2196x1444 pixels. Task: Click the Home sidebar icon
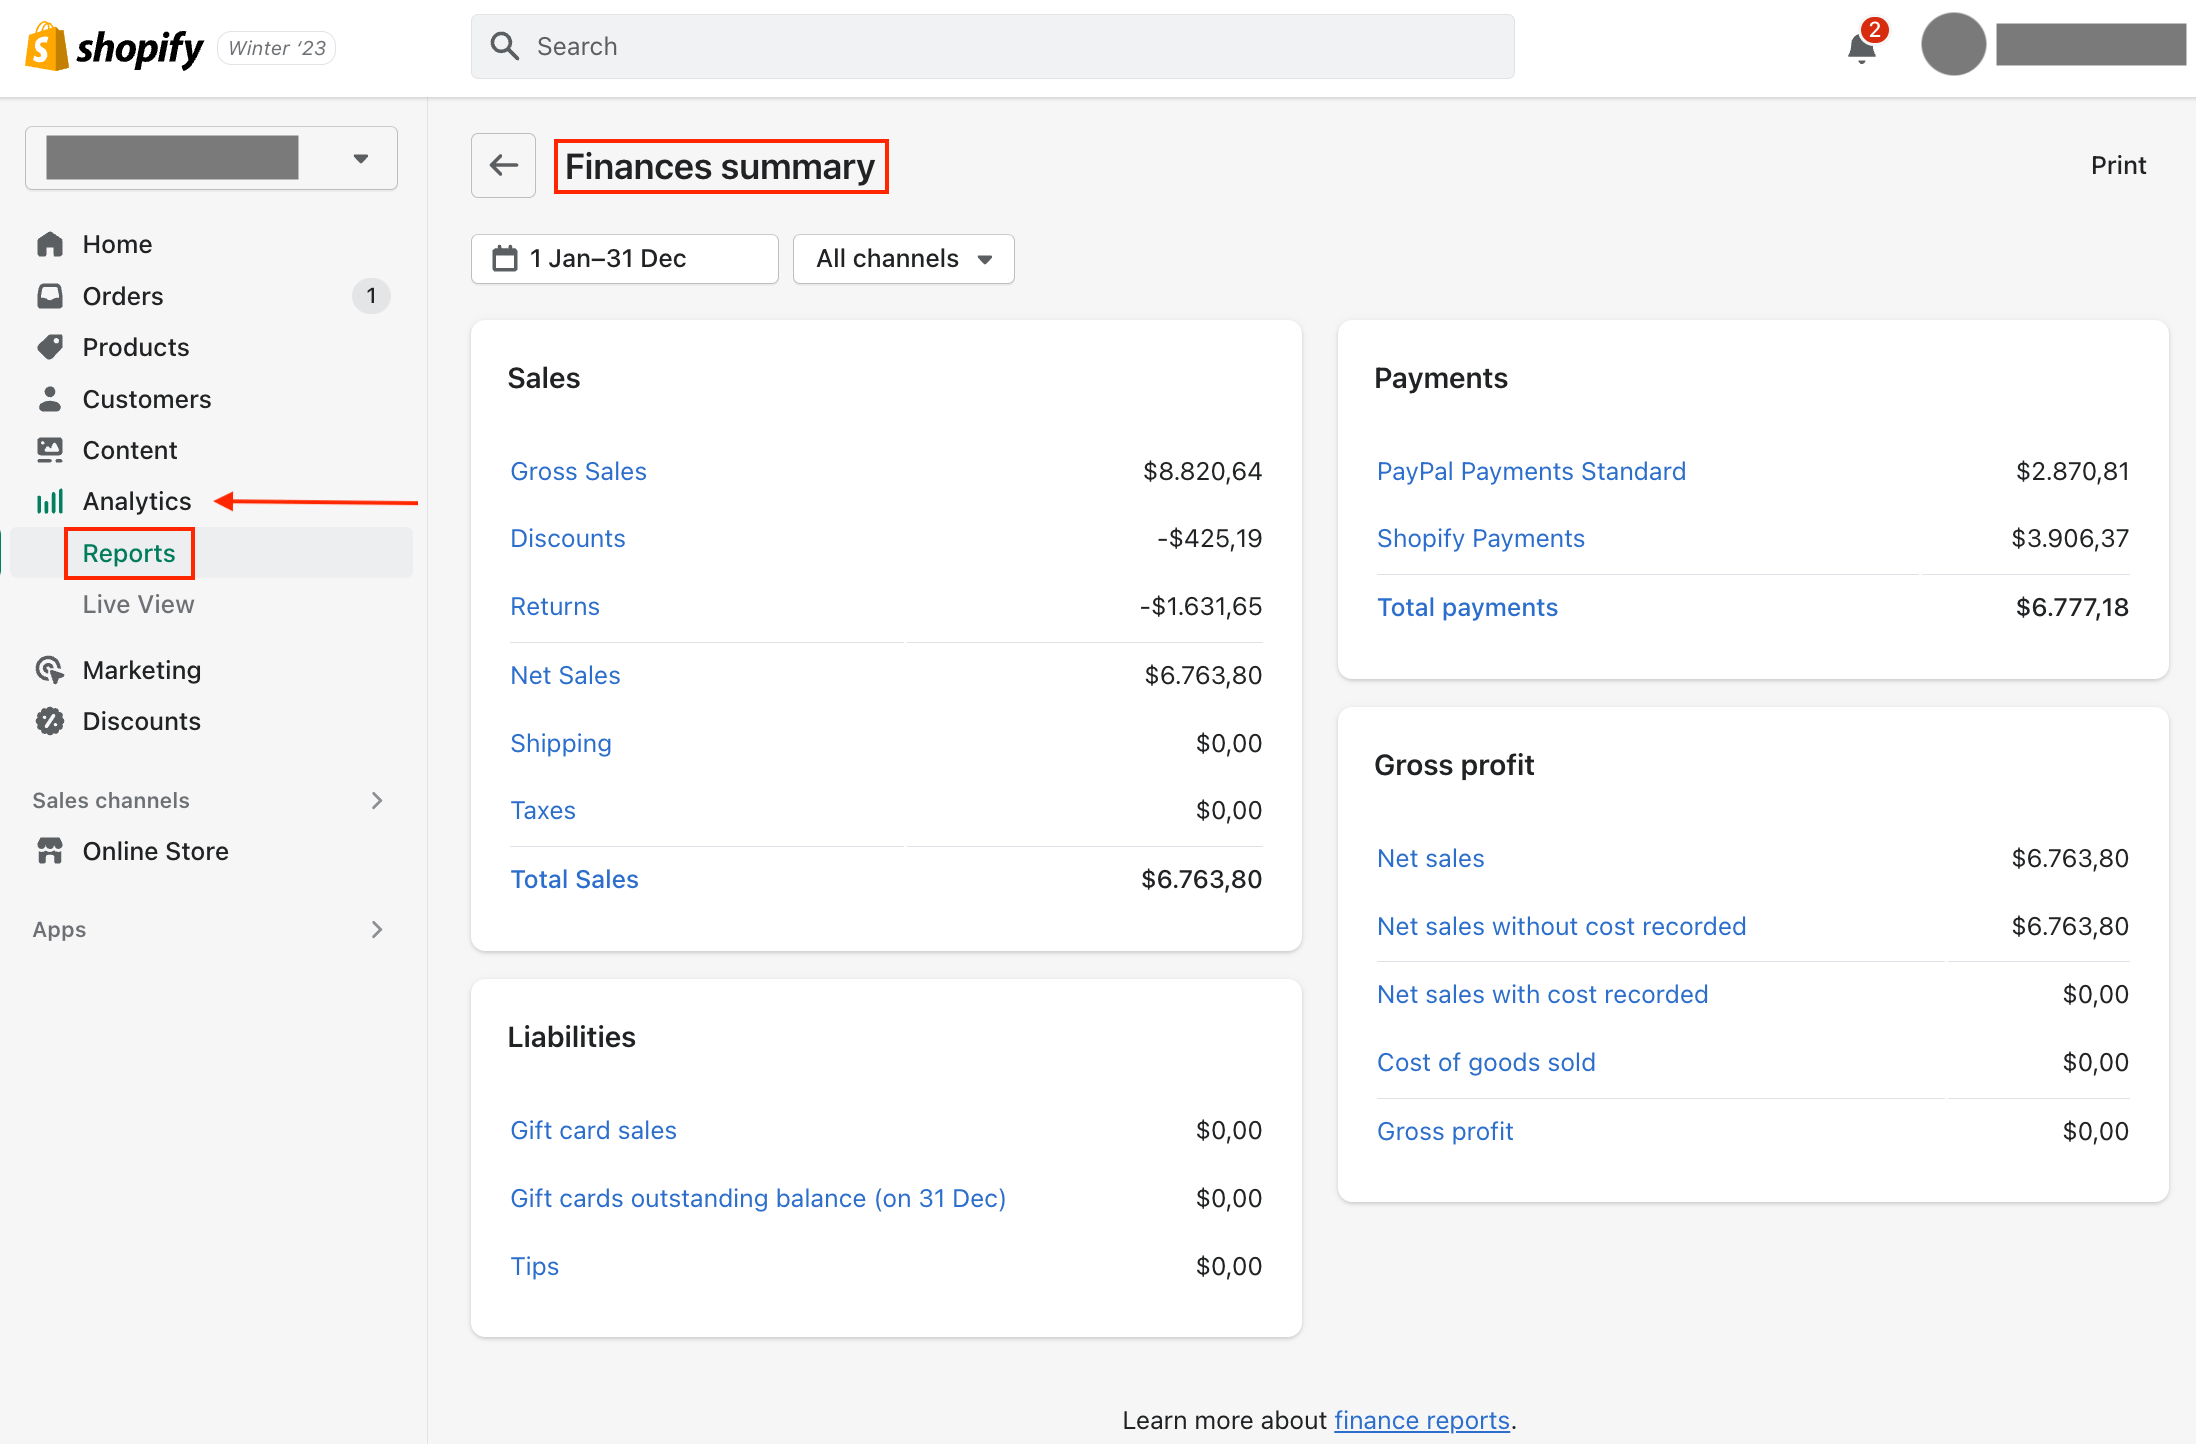pyautogui.click(x=50, y=243)
